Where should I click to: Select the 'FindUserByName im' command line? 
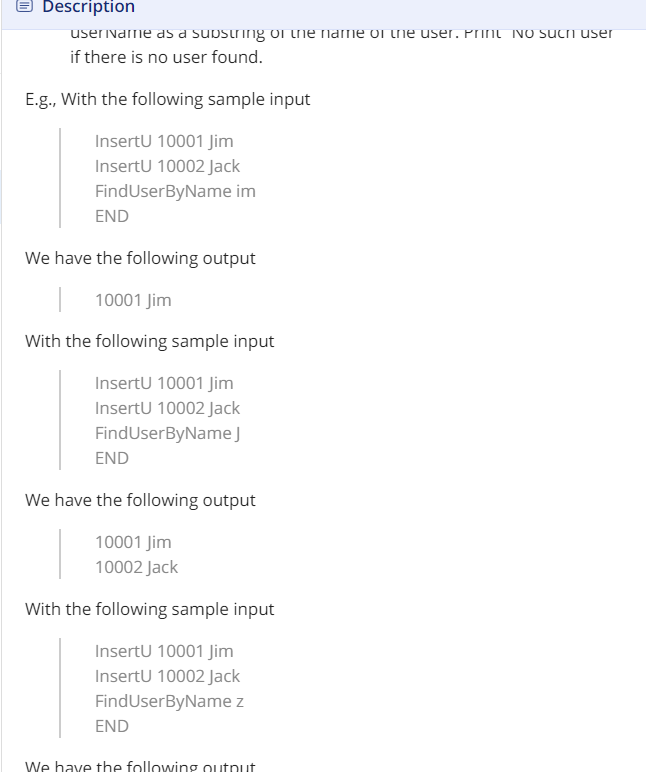pyautogui.click(x=175, y=191)
